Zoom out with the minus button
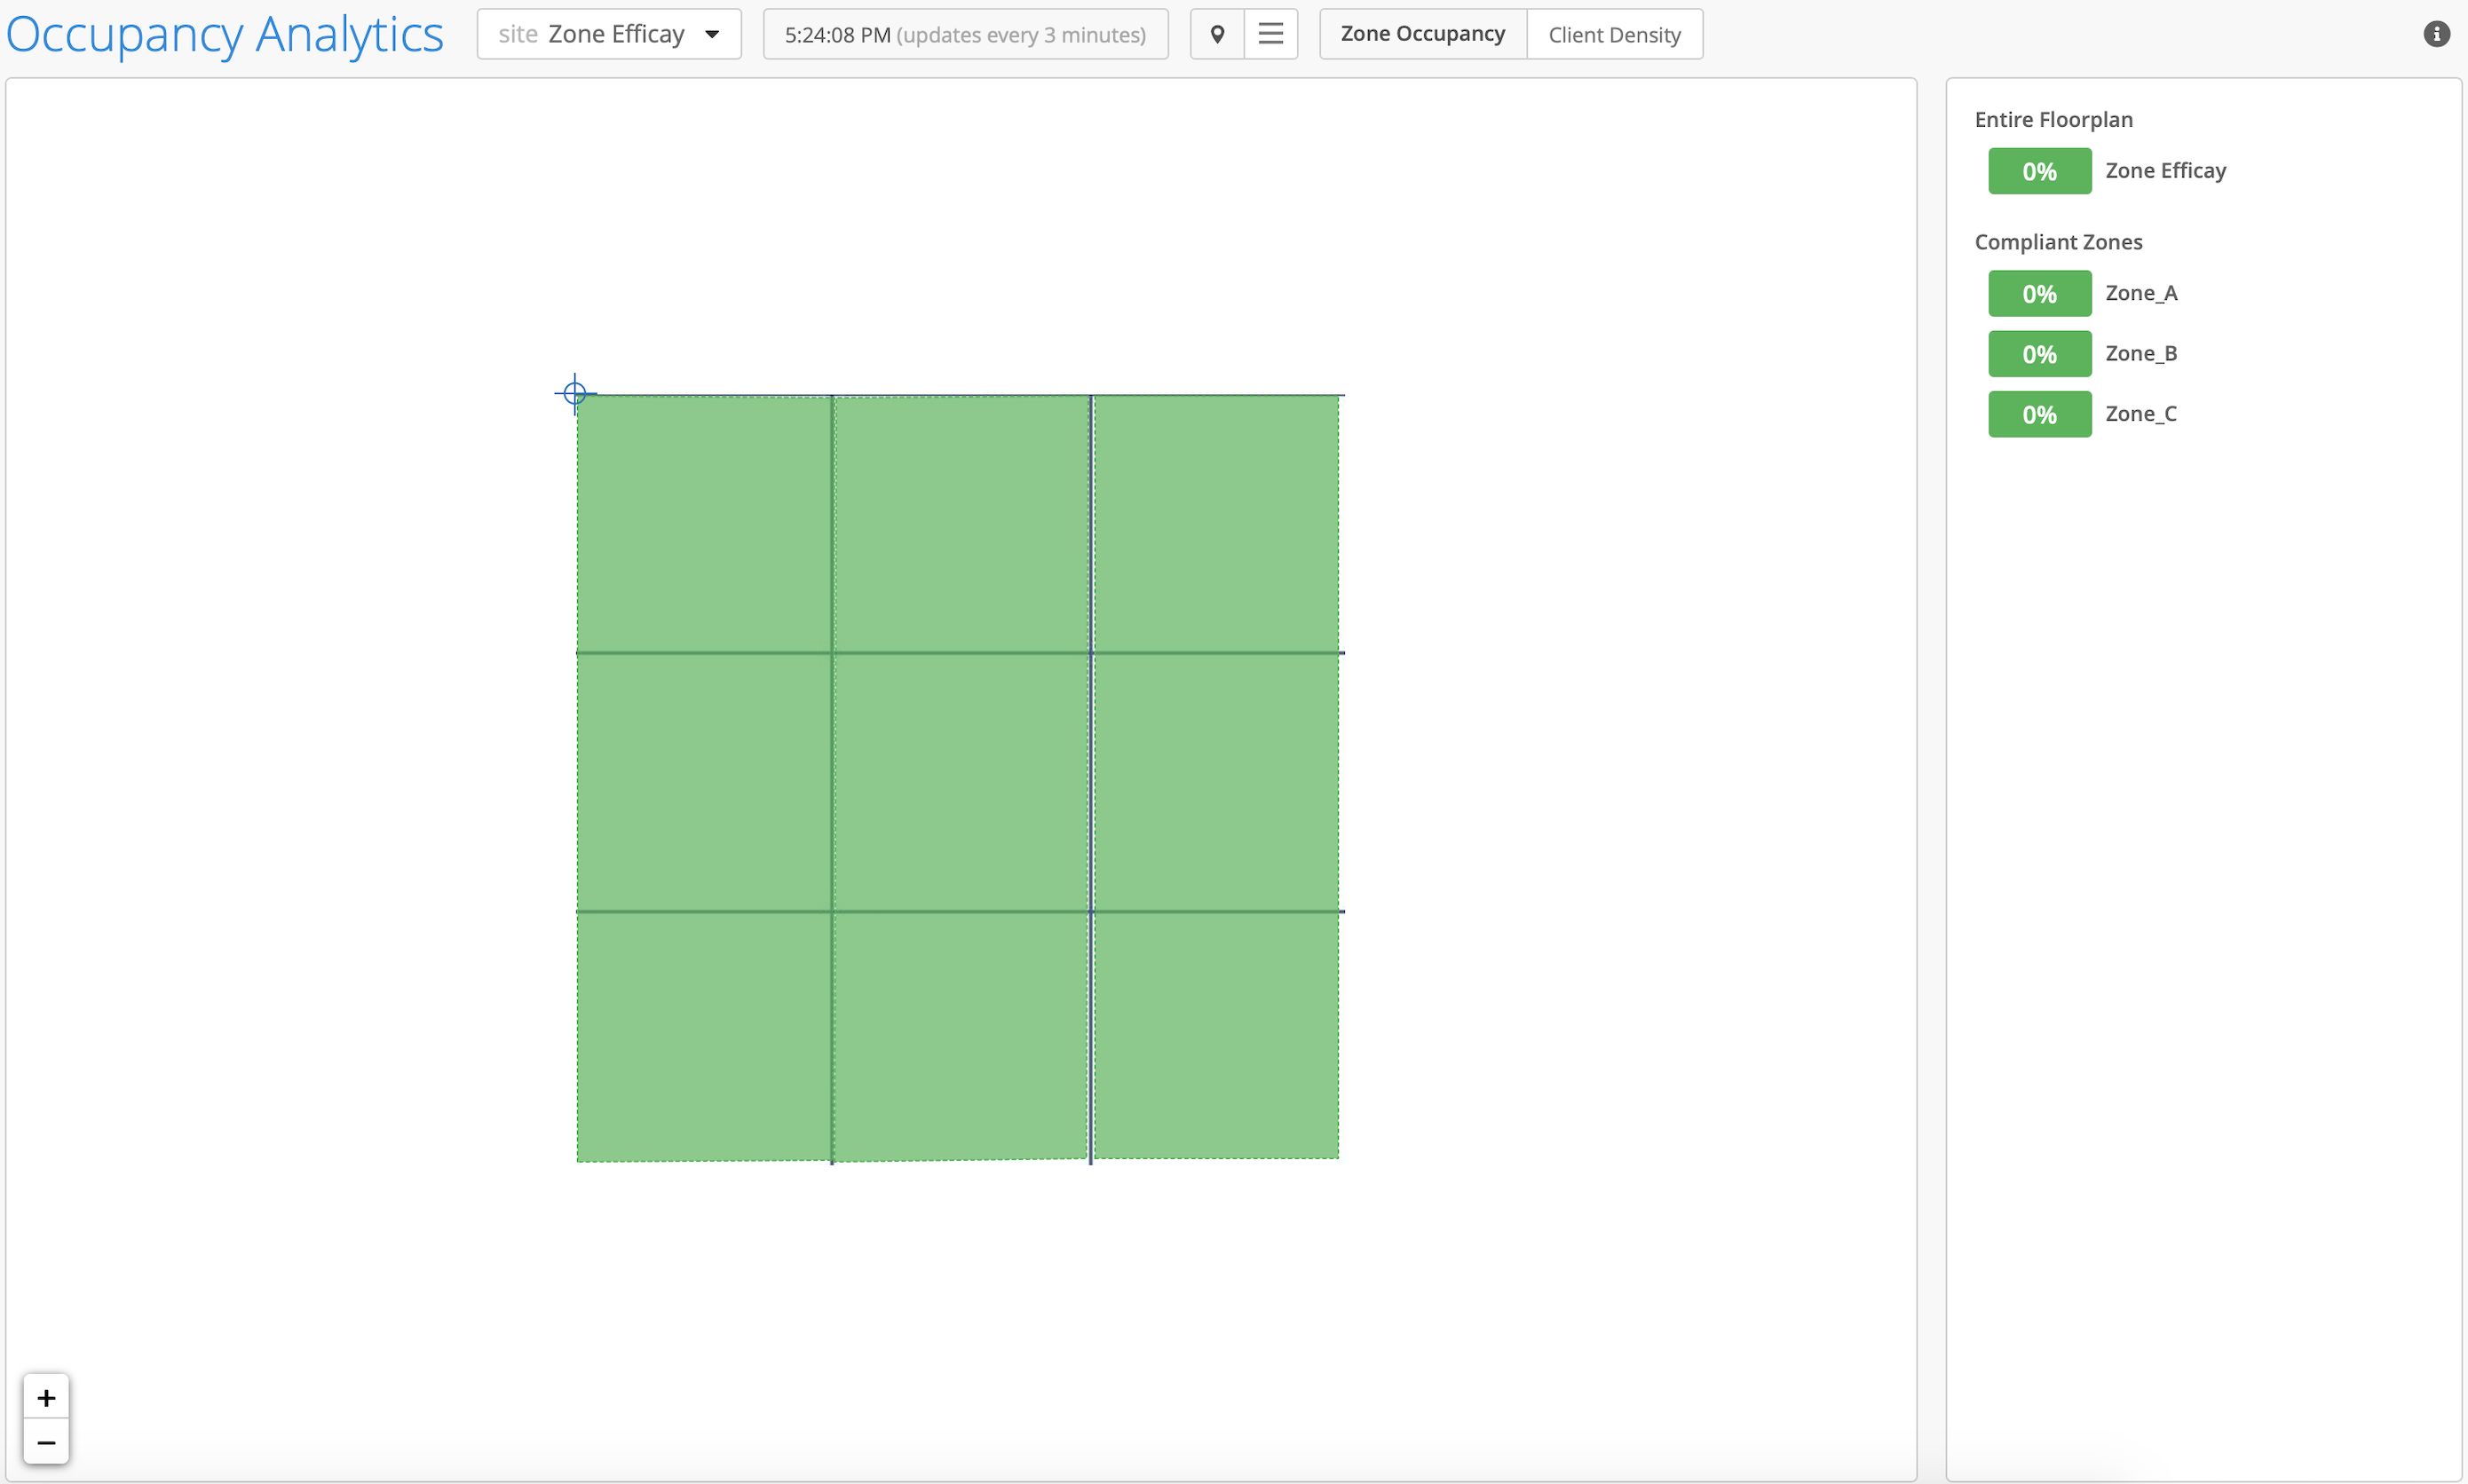Screen dimensions: 2468x1484 click(46, 1442)
